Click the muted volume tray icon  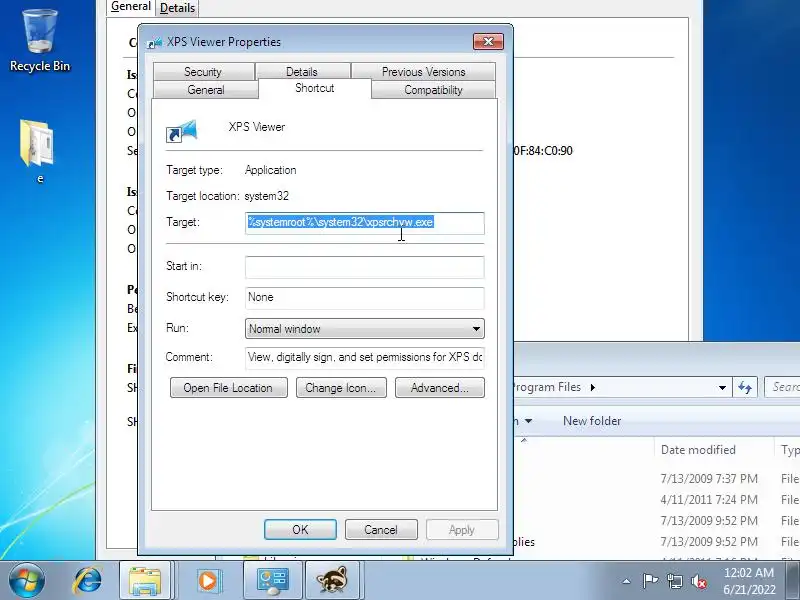coord(698,581)
